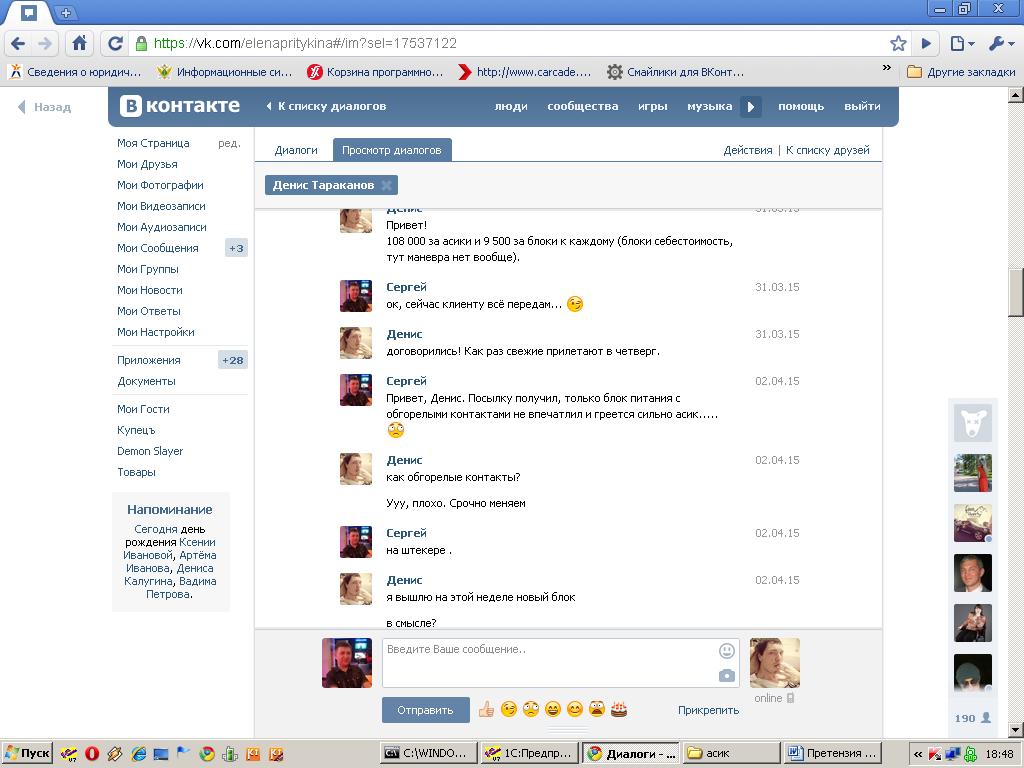Expand hidden system tray icons
Image resolution: width=1024 pixels, height=768 pixels.
[918, 754]
